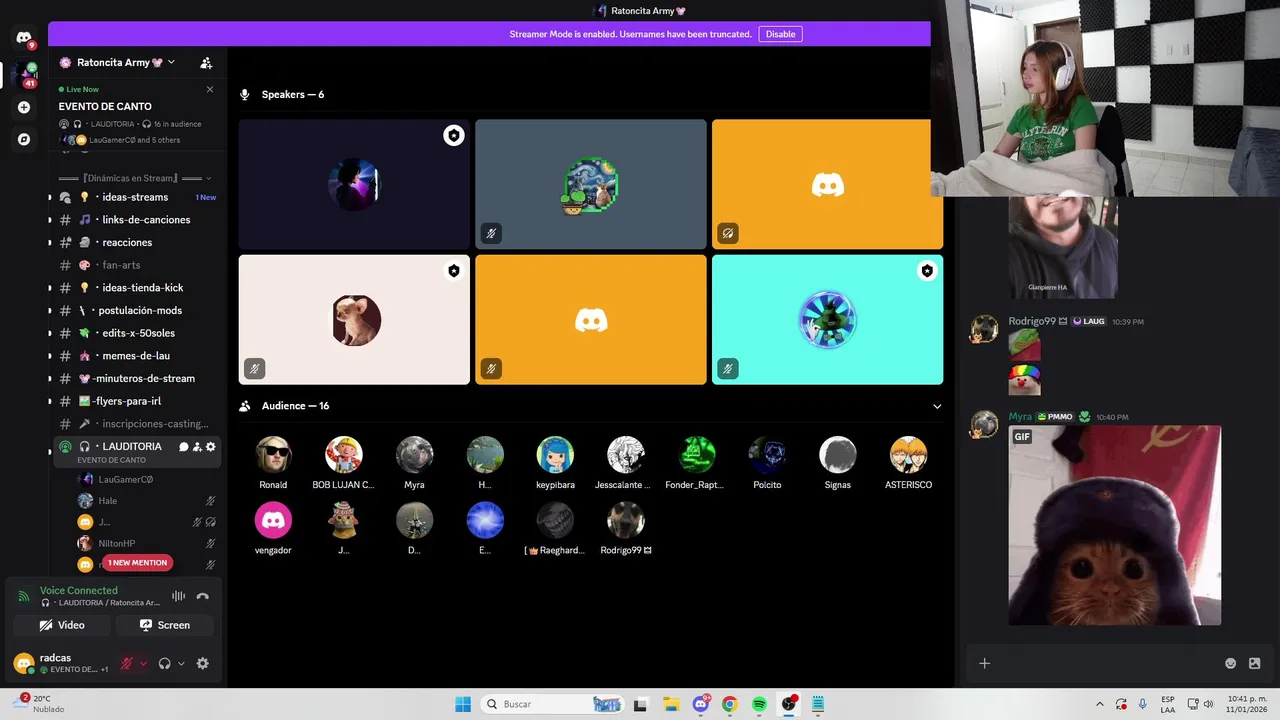Screen dimensions: 1280x720
Task: Open the flyers-para-irl channel
Action: click(135, 401)
